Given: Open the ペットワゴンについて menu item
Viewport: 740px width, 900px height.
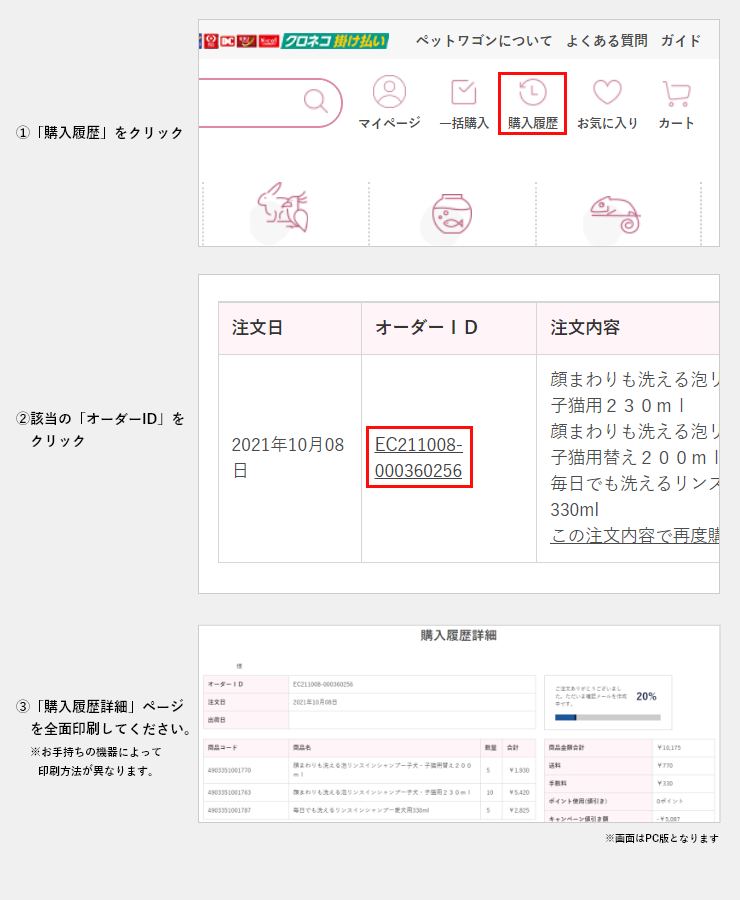Looking at the screenshot, I should point(484,41).
